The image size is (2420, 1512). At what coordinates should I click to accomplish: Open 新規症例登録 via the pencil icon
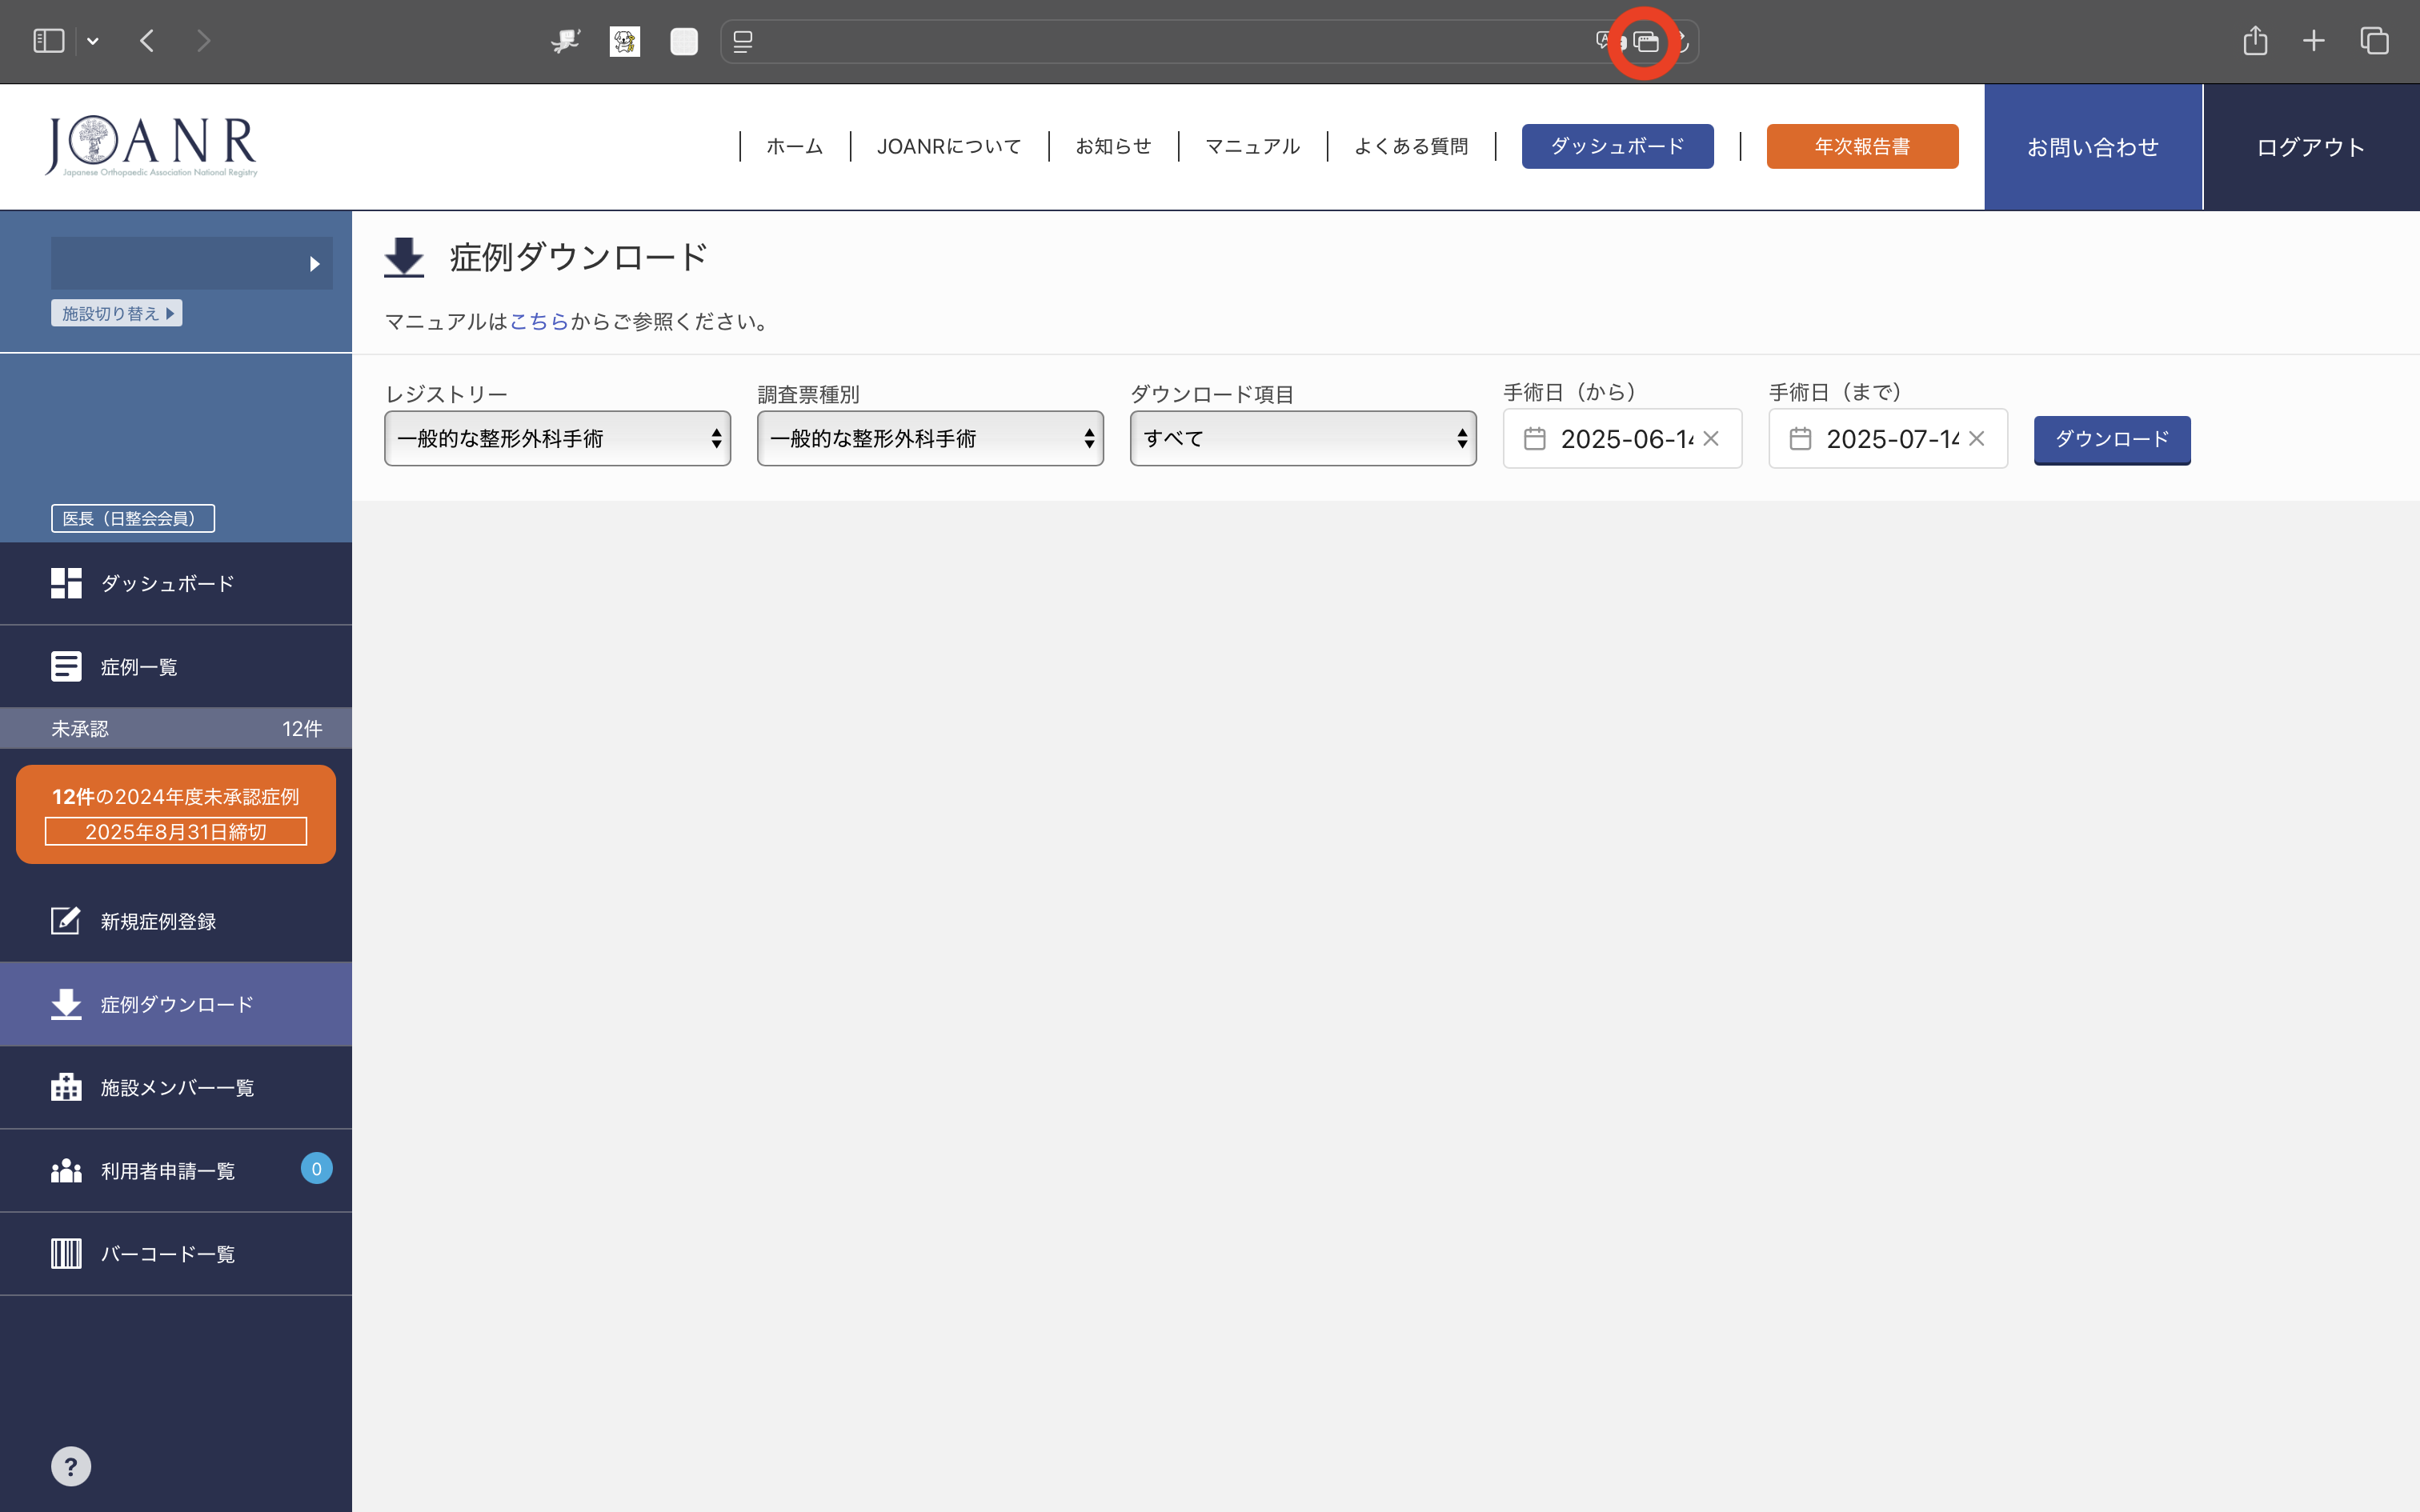[66, 920]
